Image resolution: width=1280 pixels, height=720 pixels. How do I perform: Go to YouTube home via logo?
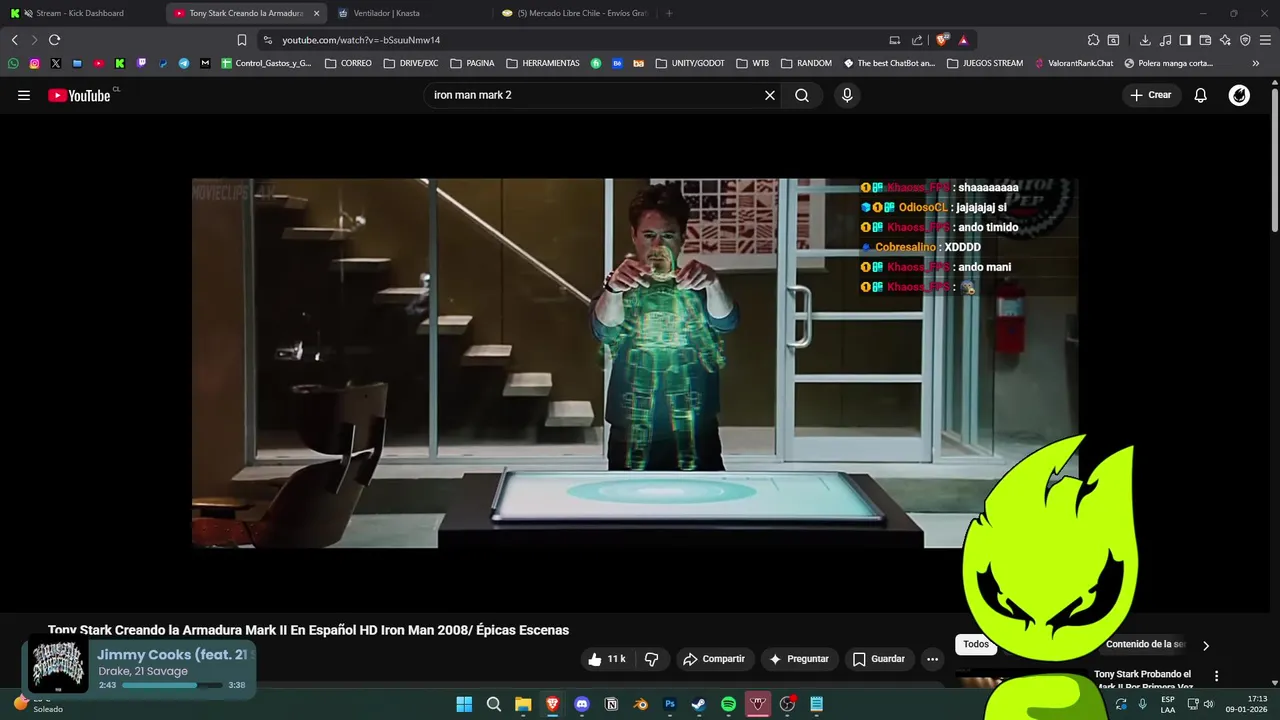pos(79,95)
